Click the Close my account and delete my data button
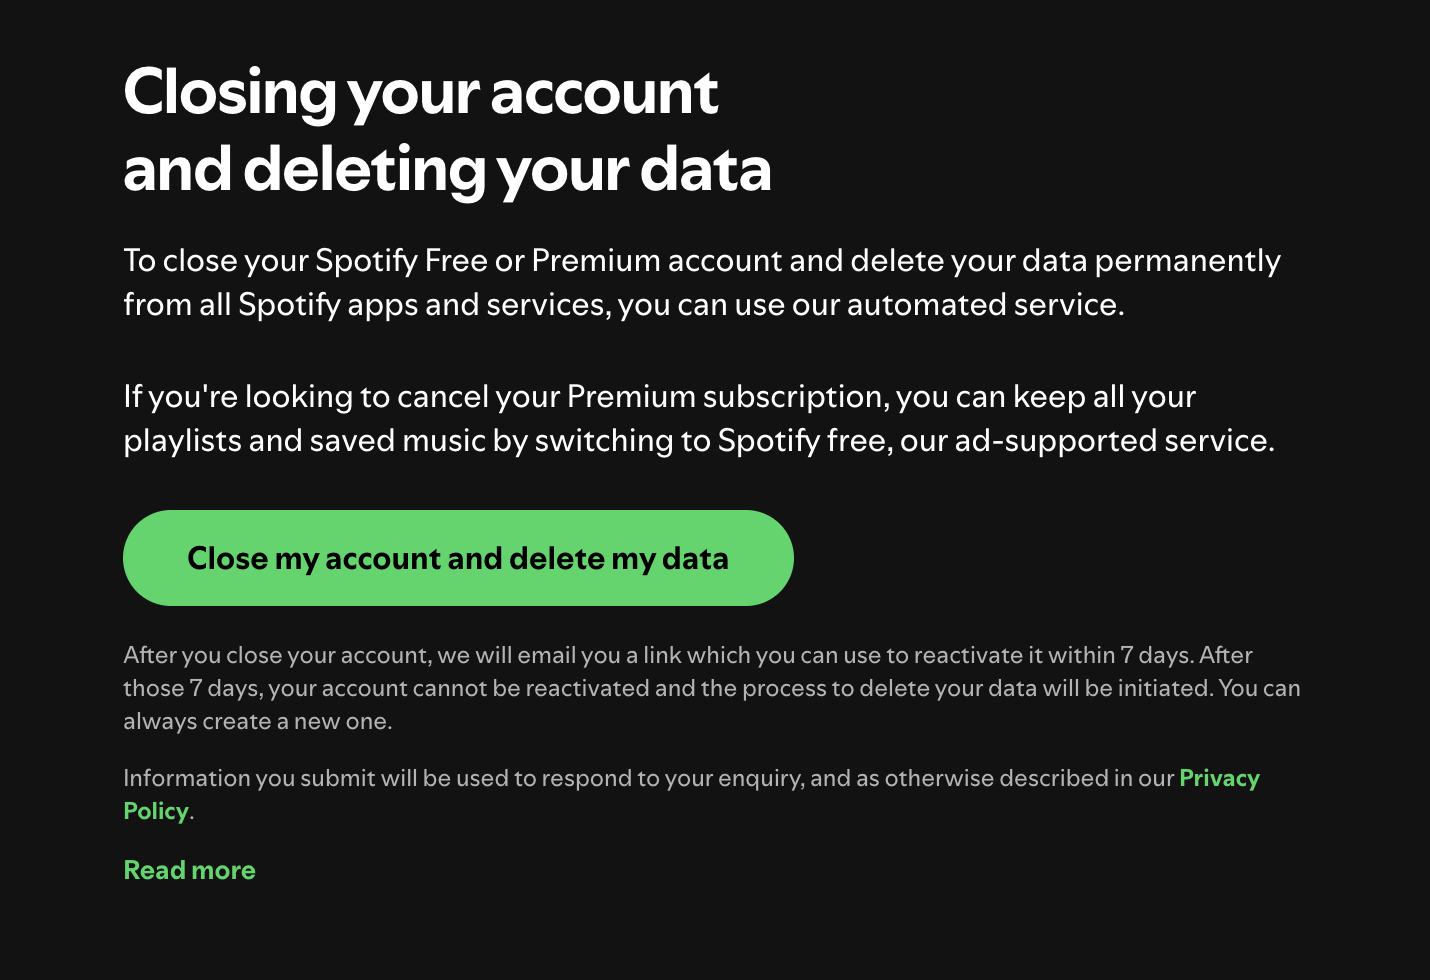Image resolution: width=1430 pixels, height=980 pixels. 457,557
